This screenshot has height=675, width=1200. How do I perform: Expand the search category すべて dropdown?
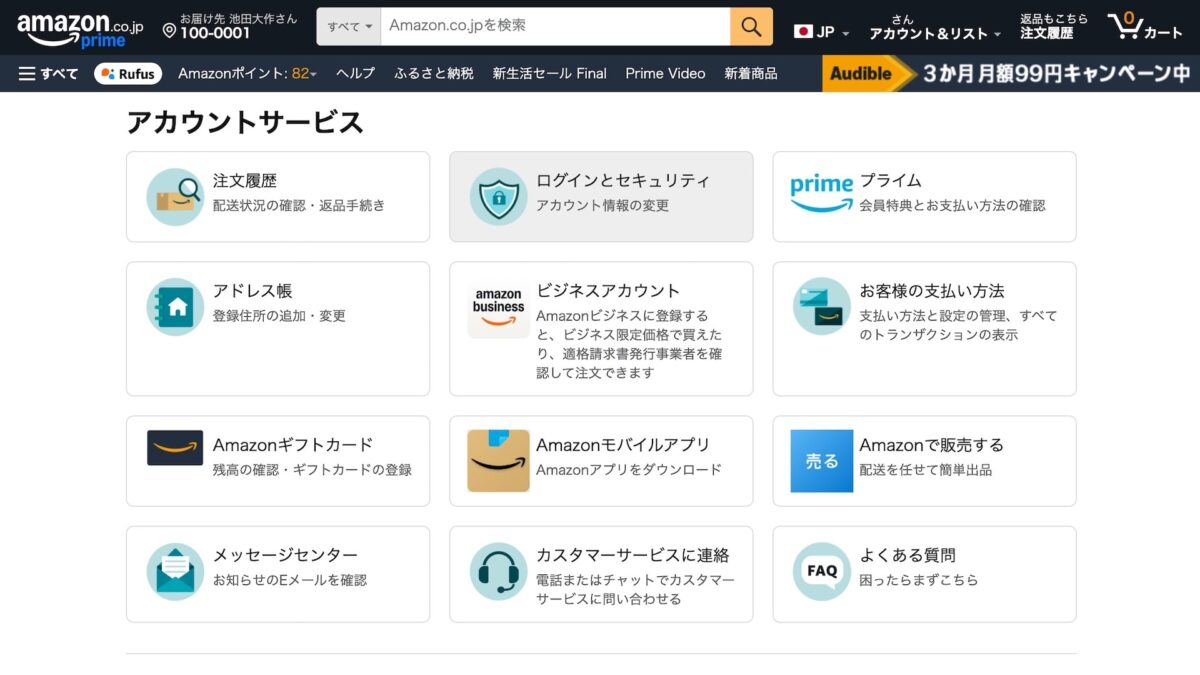click(349, 27)
